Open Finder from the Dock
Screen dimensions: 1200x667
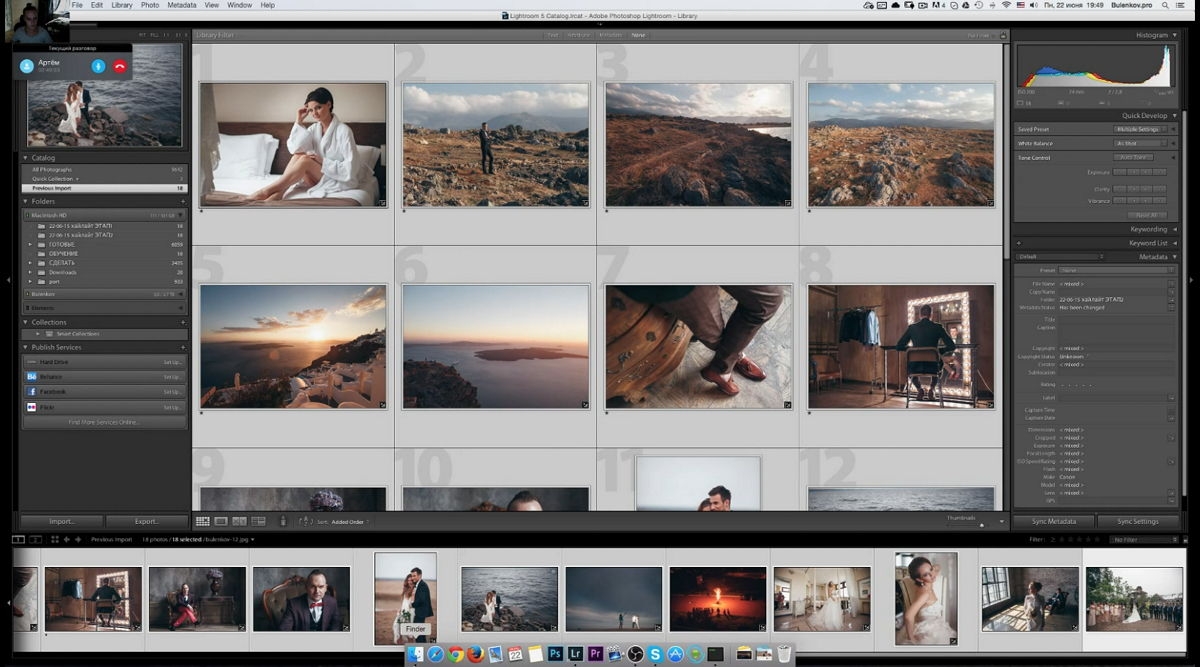(x=416, y=653)
